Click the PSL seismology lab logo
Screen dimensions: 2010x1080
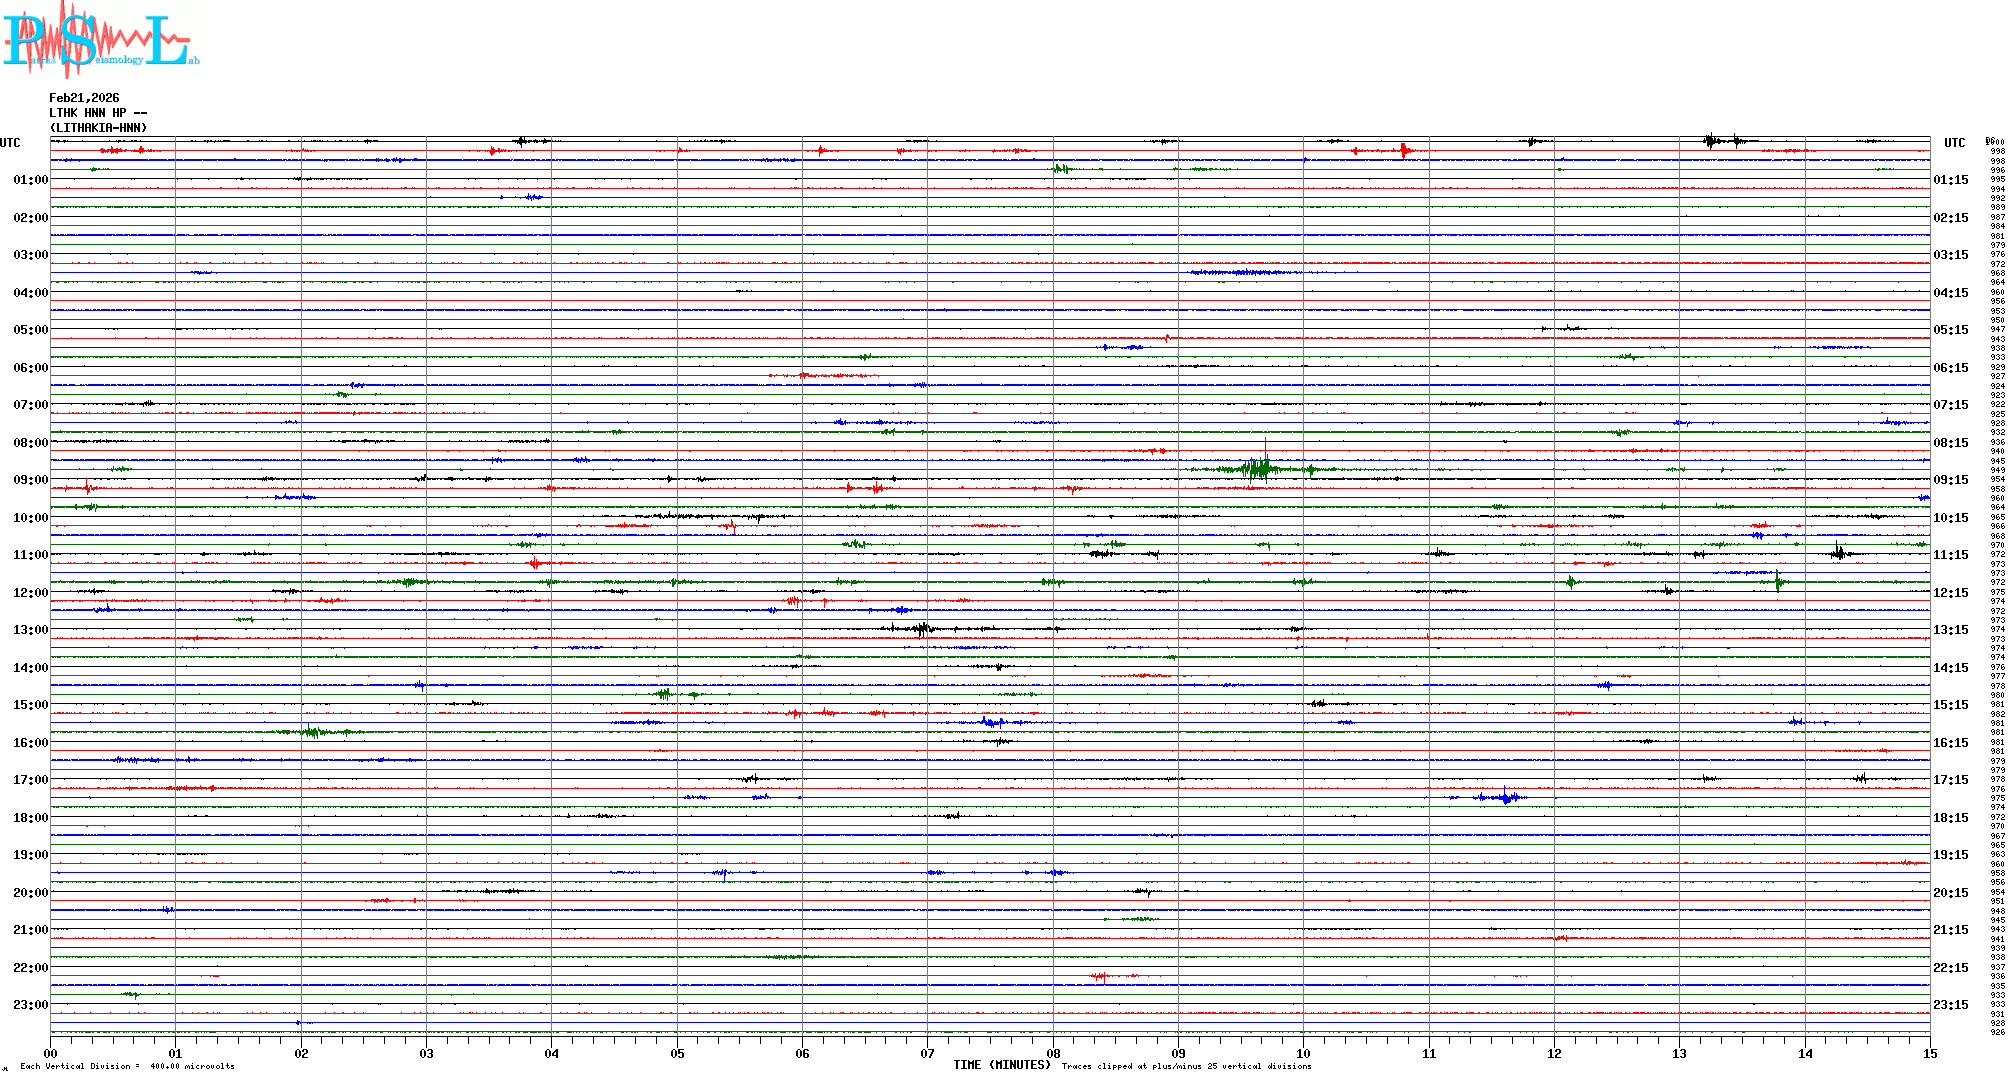[100, 40]
